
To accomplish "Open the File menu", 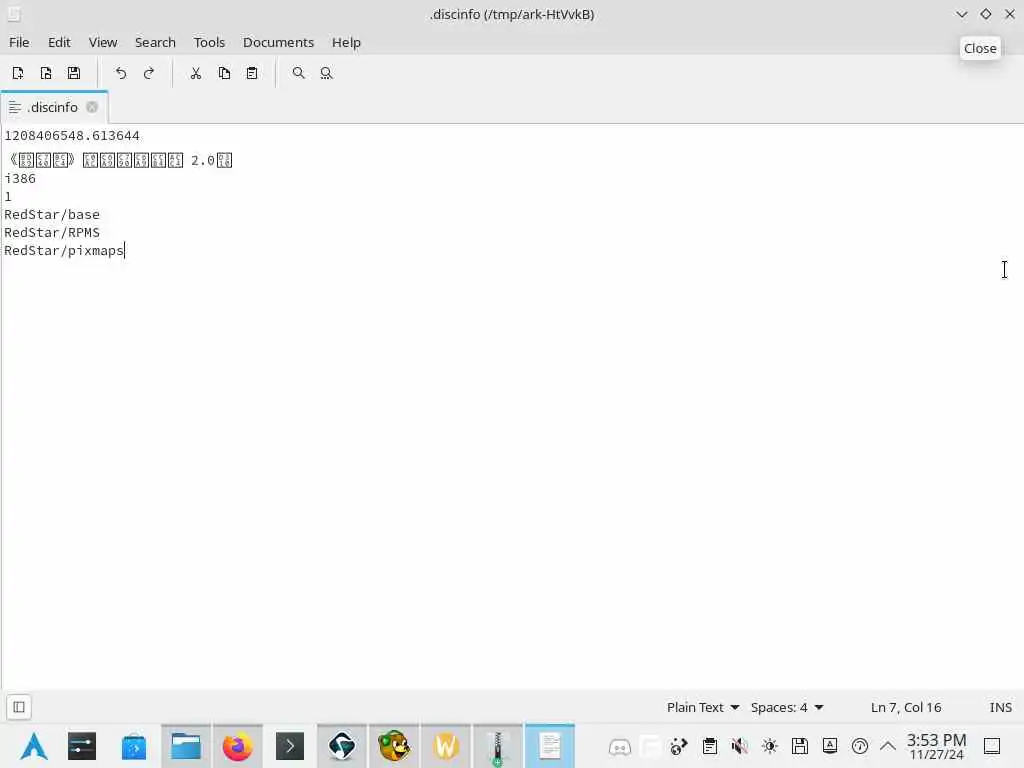I will [x=19, y=42].
